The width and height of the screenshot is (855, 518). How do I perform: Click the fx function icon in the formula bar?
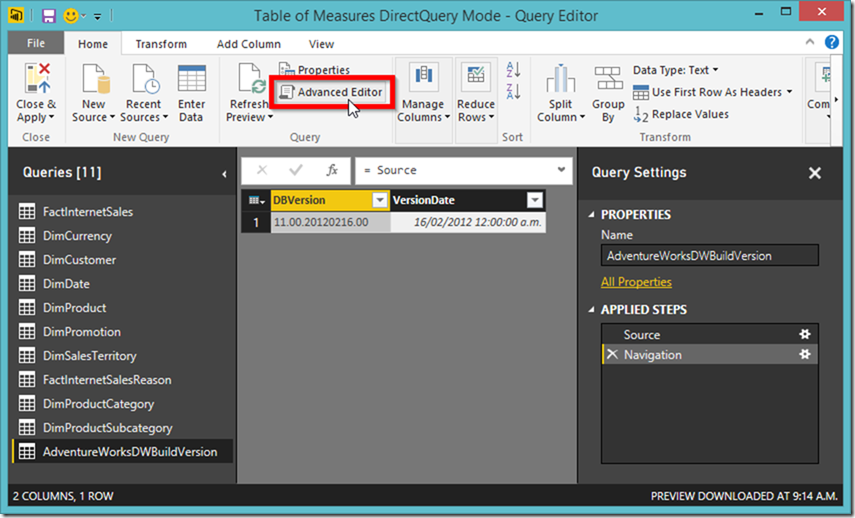click(332, 170)
